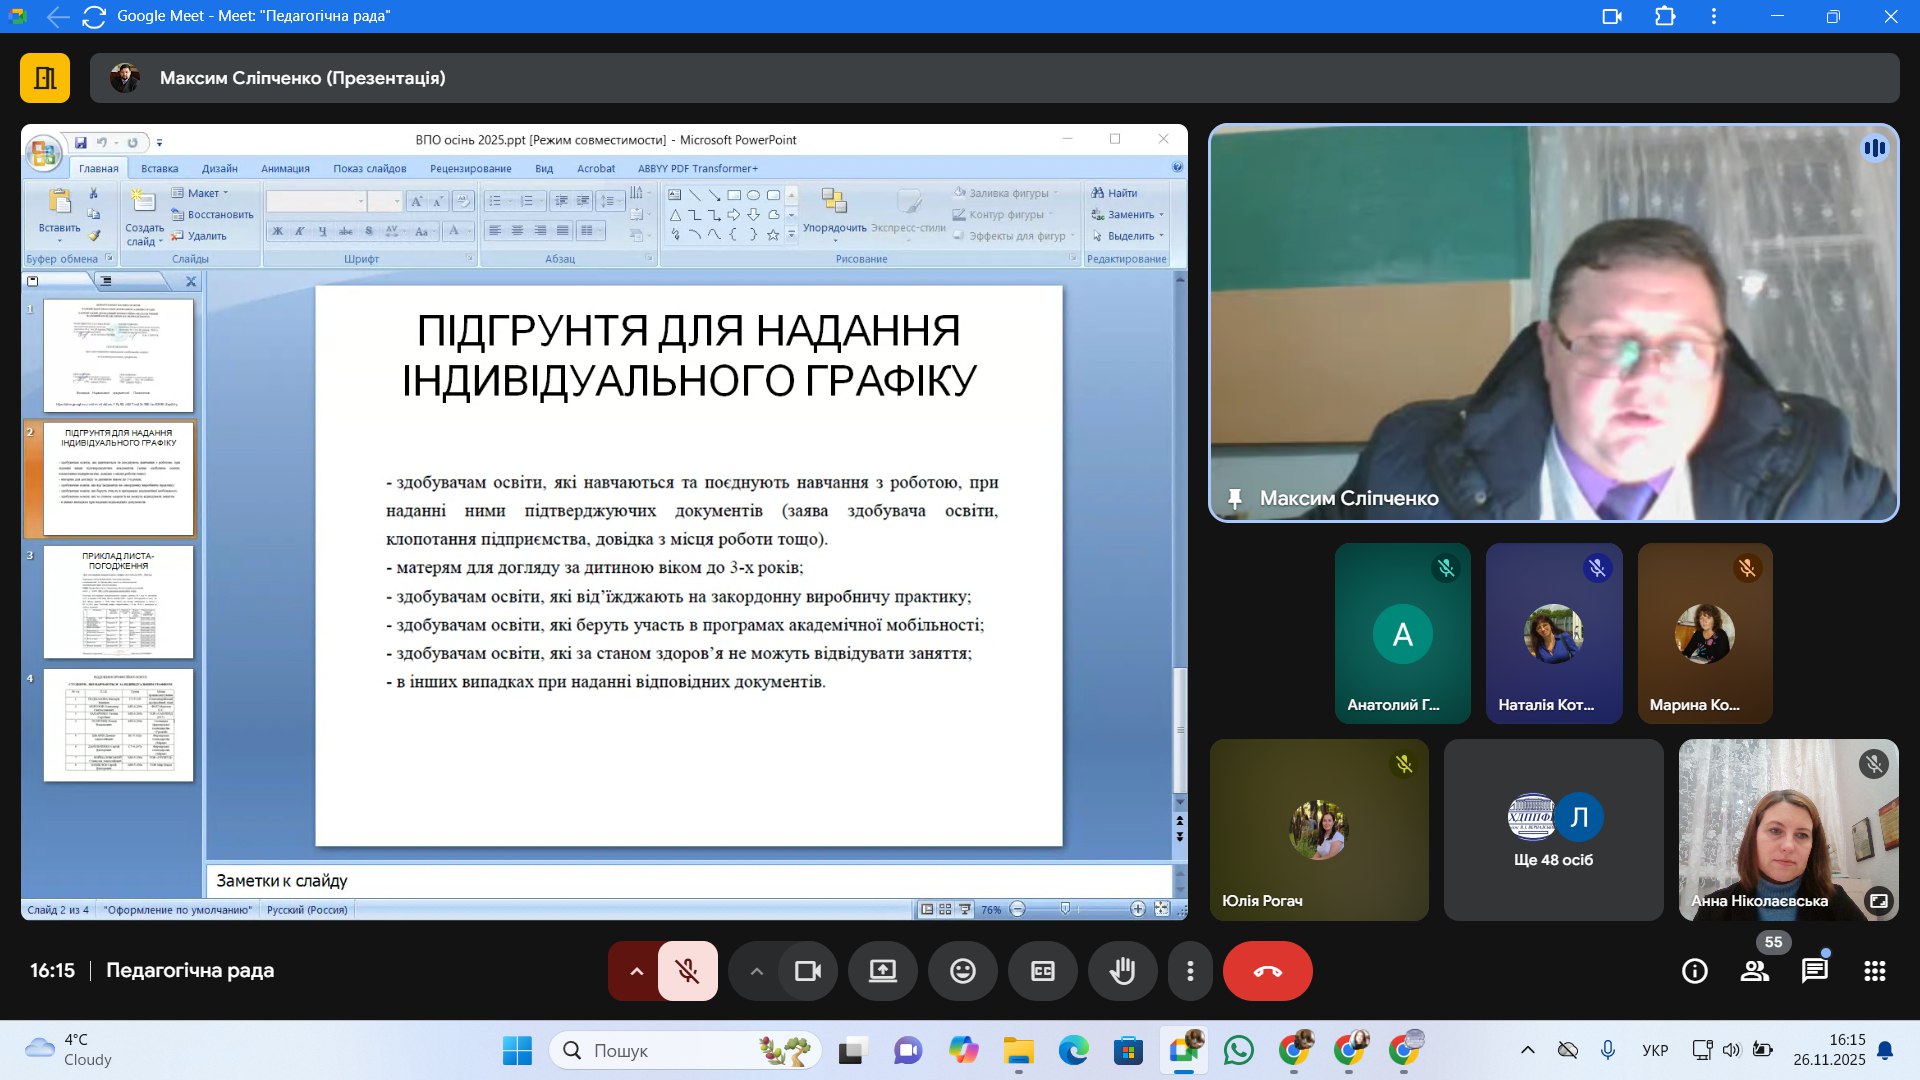Open WhatsApp from the taskbar
This screenshot has height=1080, width=1920.
pos(1238,1051)
